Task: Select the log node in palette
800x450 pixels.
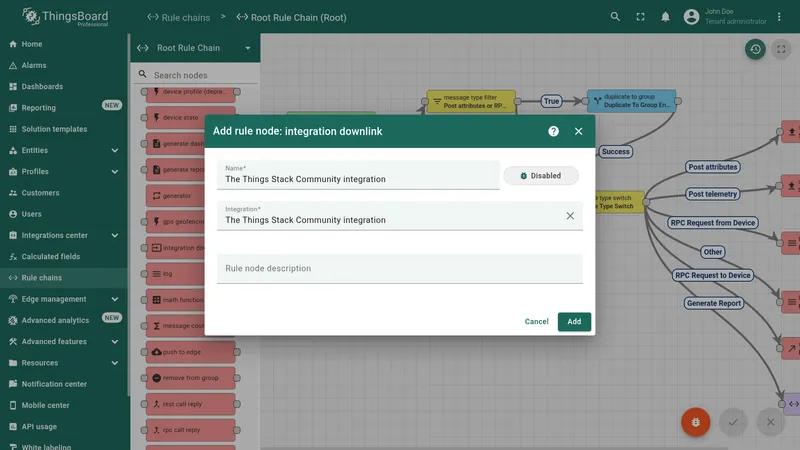Action: [x=175, y=274]
